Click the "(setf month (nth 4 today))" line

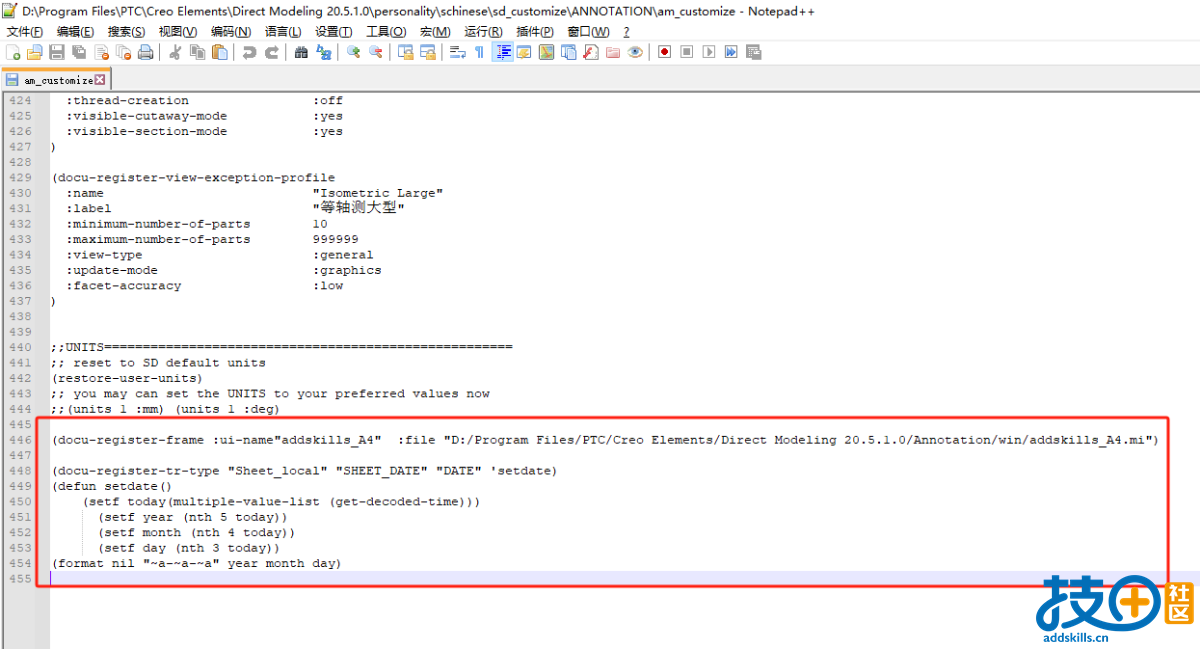pyautogui.click(x=196, y=532)
